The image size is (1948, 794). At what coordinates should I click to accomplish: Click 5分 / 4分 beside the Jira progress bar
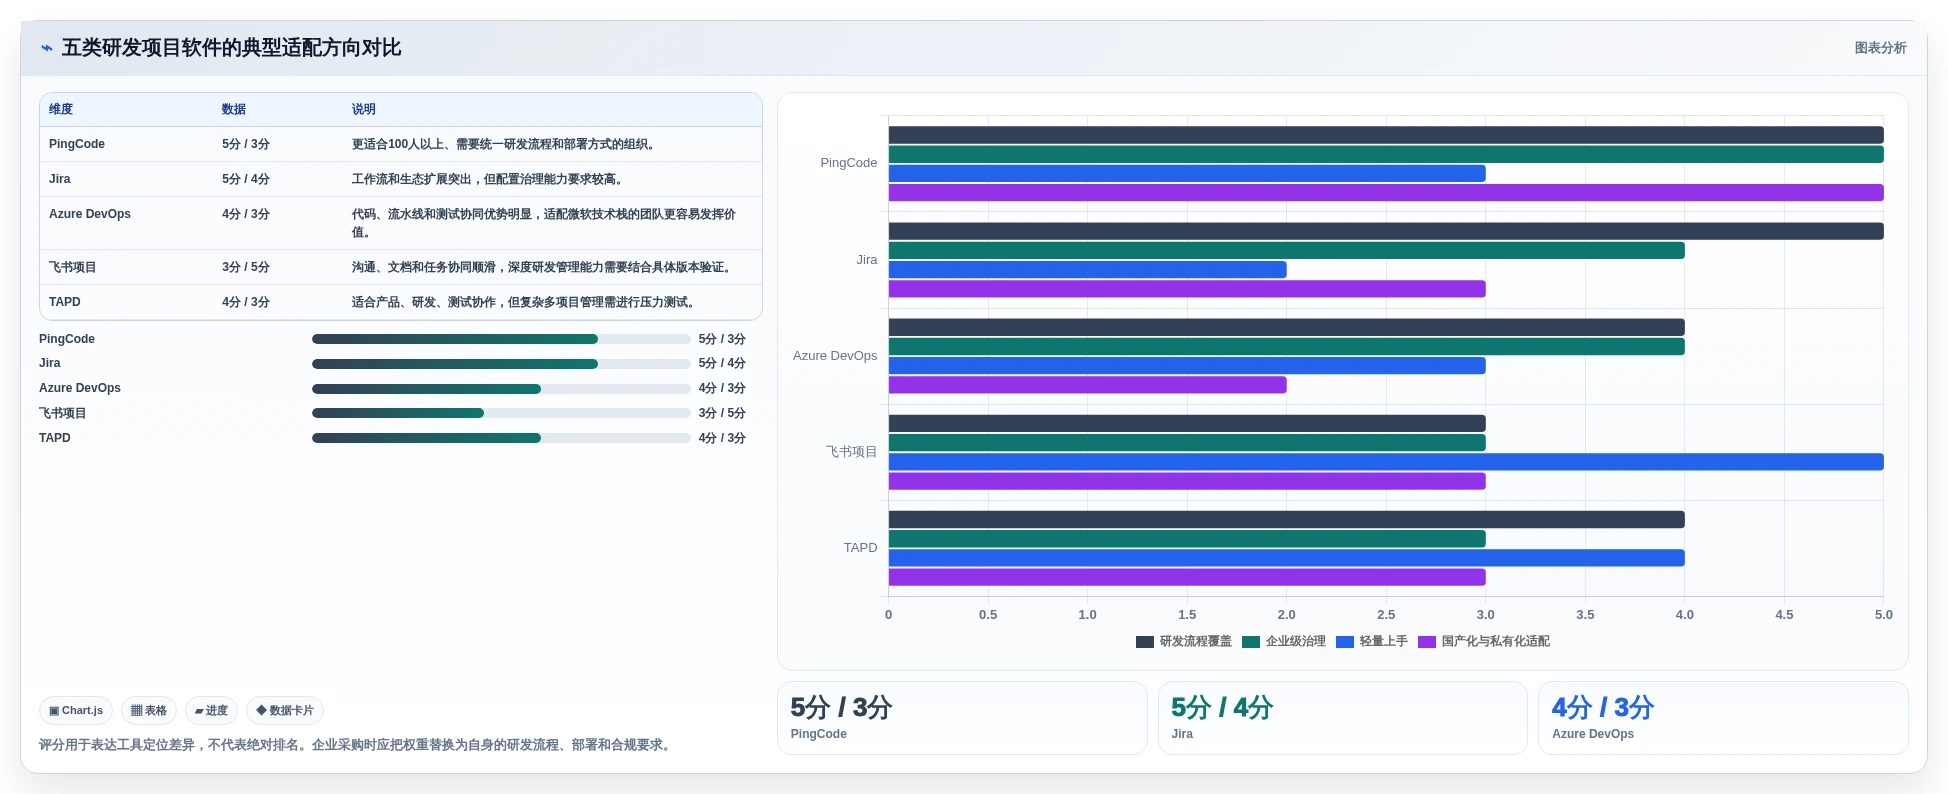point(722,363)
